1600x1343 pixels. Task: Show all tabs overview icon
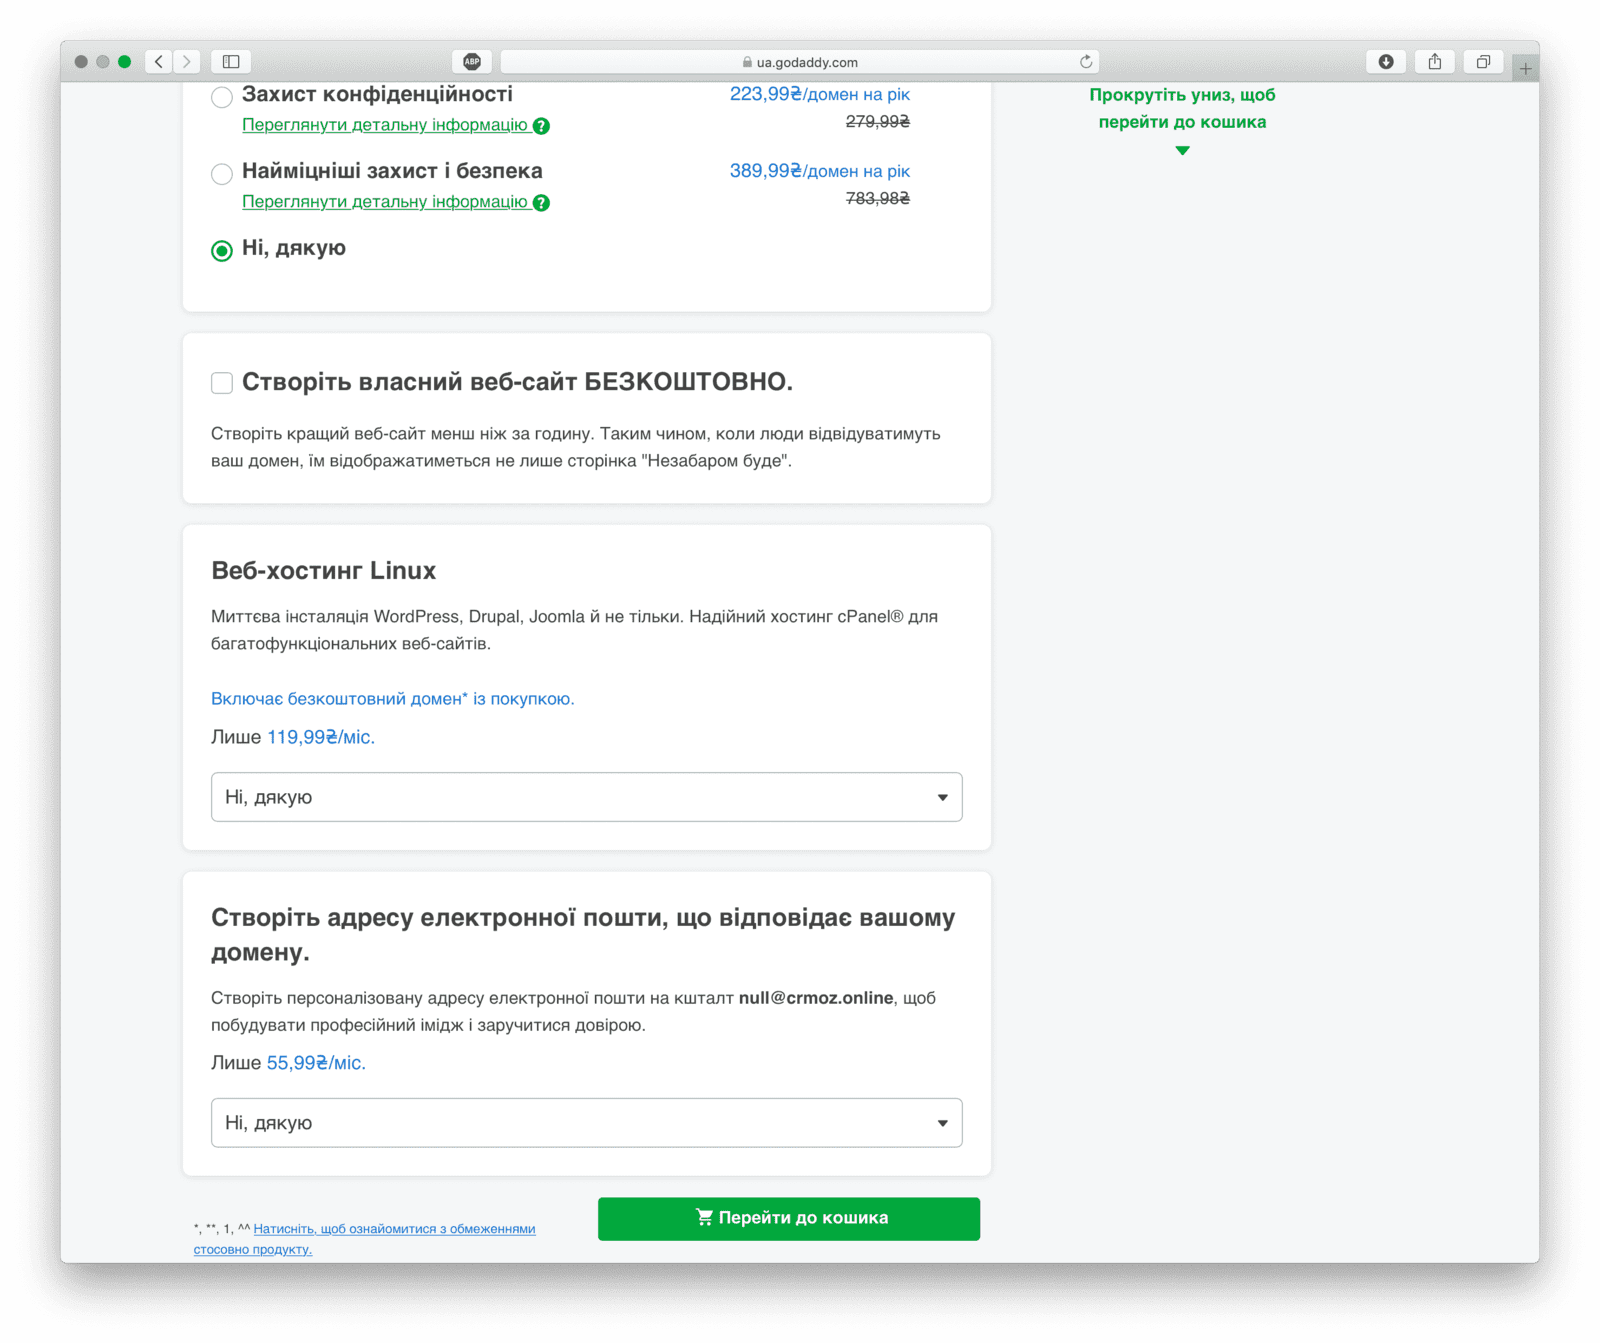[1483, 62]
